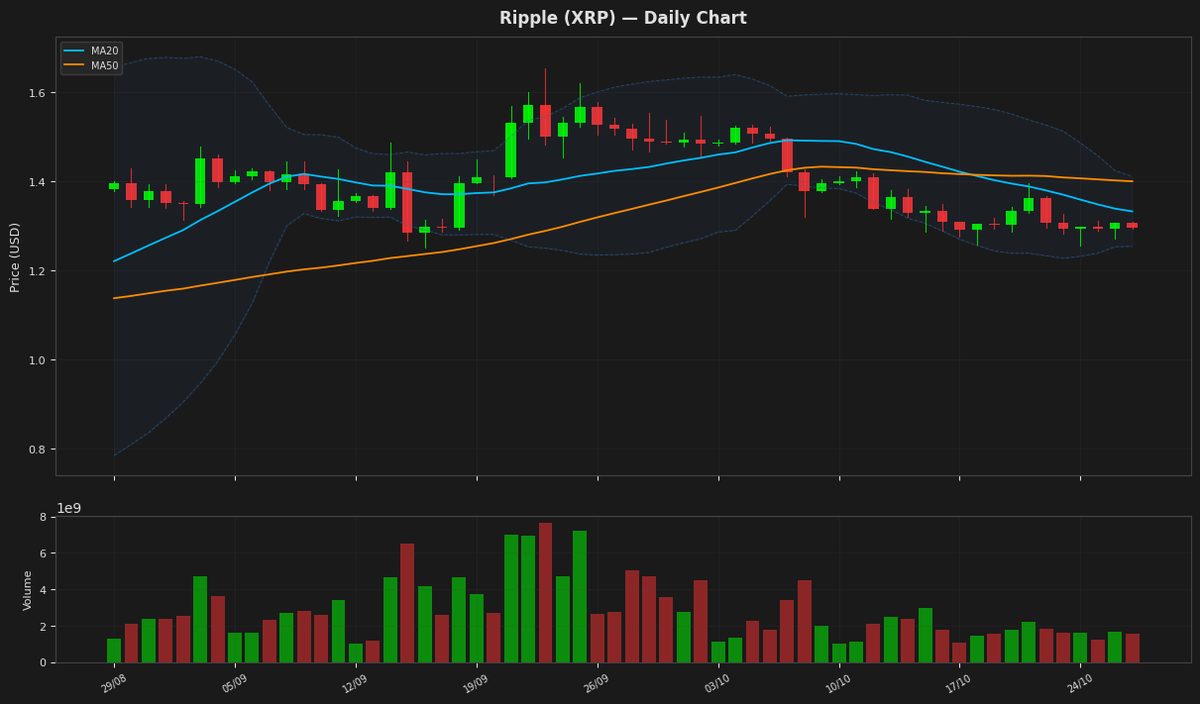
Task: Click the volume axis tick label 6
Action: pos(43,553)
